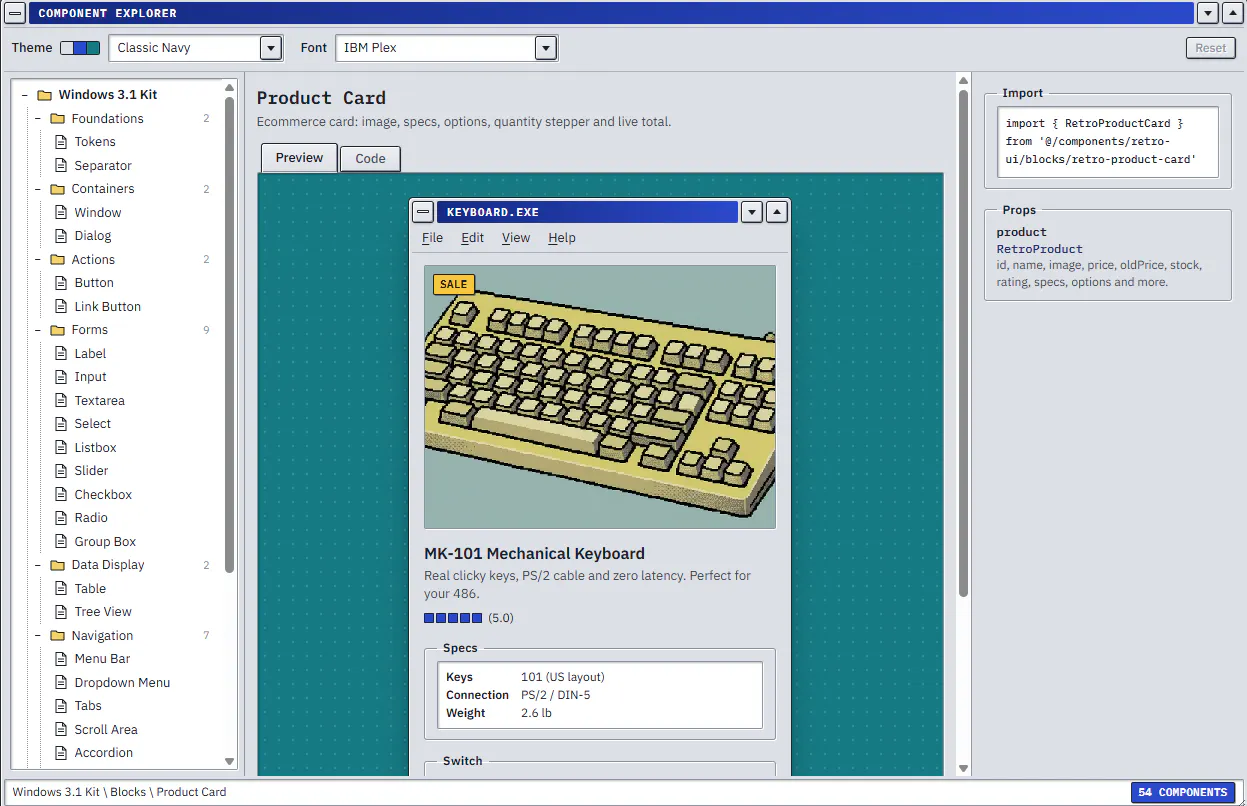Click the breadcrumb path in status bar
Screen dimensions: 1247x806
coord(119,792)
